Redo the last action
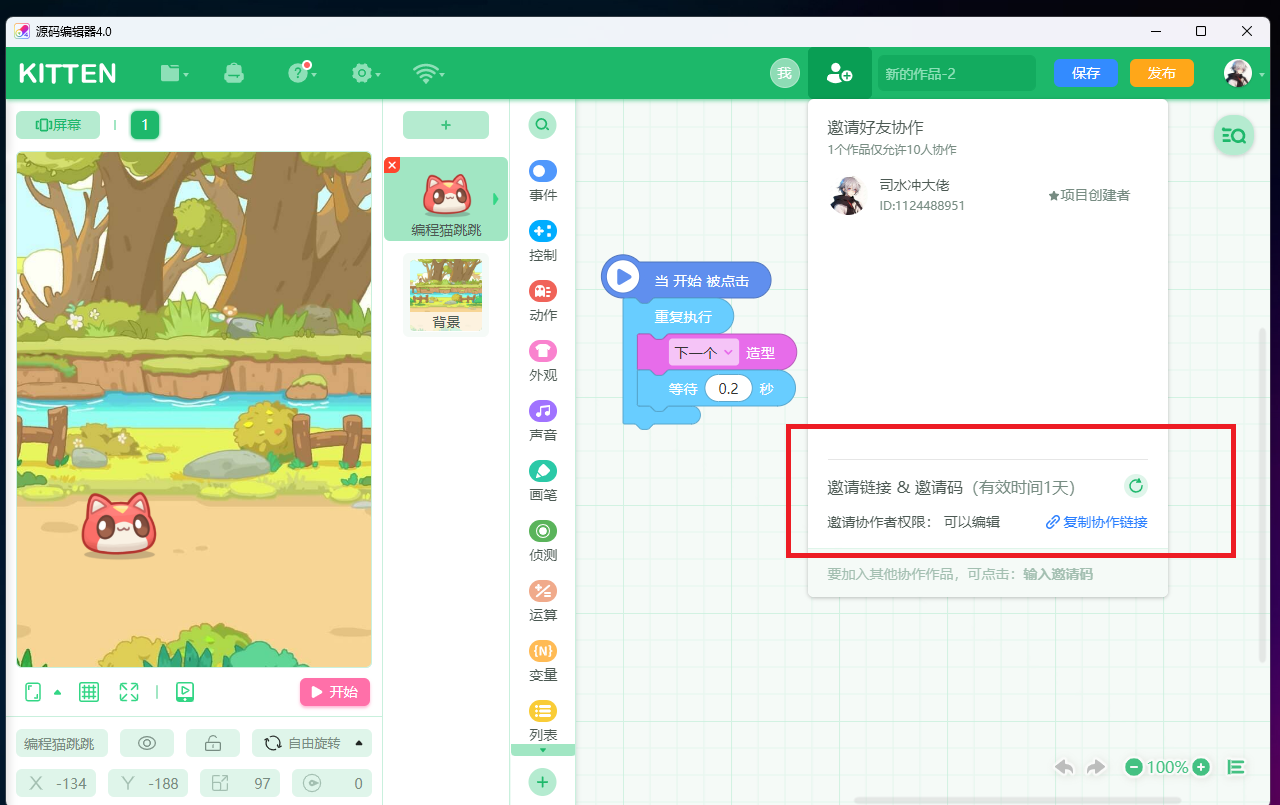The height and width of the screenshot is (805, 1280). (x=1096, y=767)
